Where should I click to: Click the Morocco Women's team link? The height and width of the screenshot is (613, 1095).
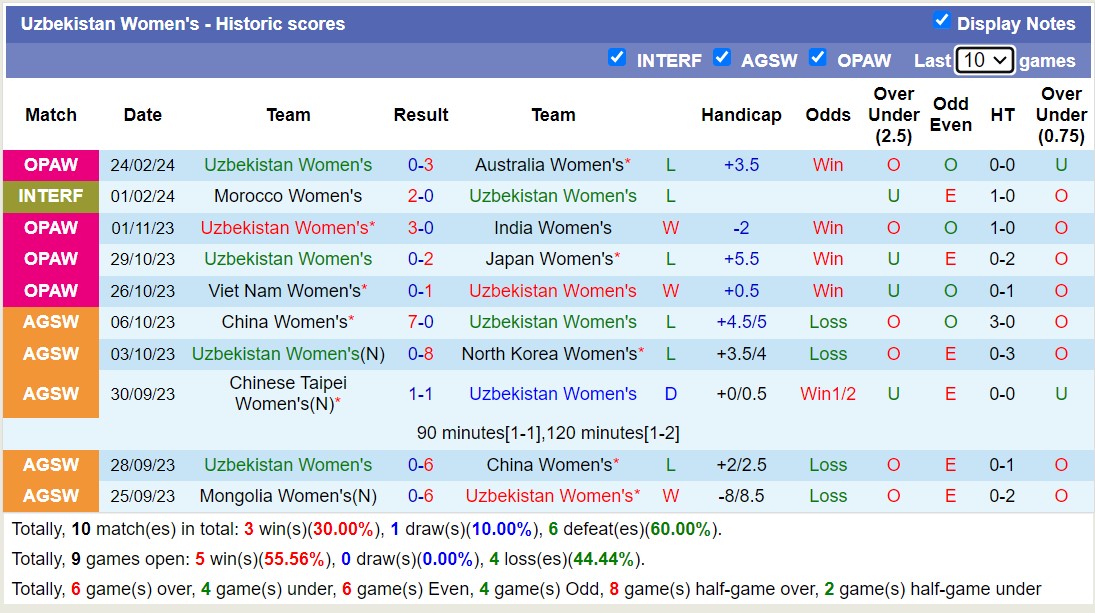(288, 196)
